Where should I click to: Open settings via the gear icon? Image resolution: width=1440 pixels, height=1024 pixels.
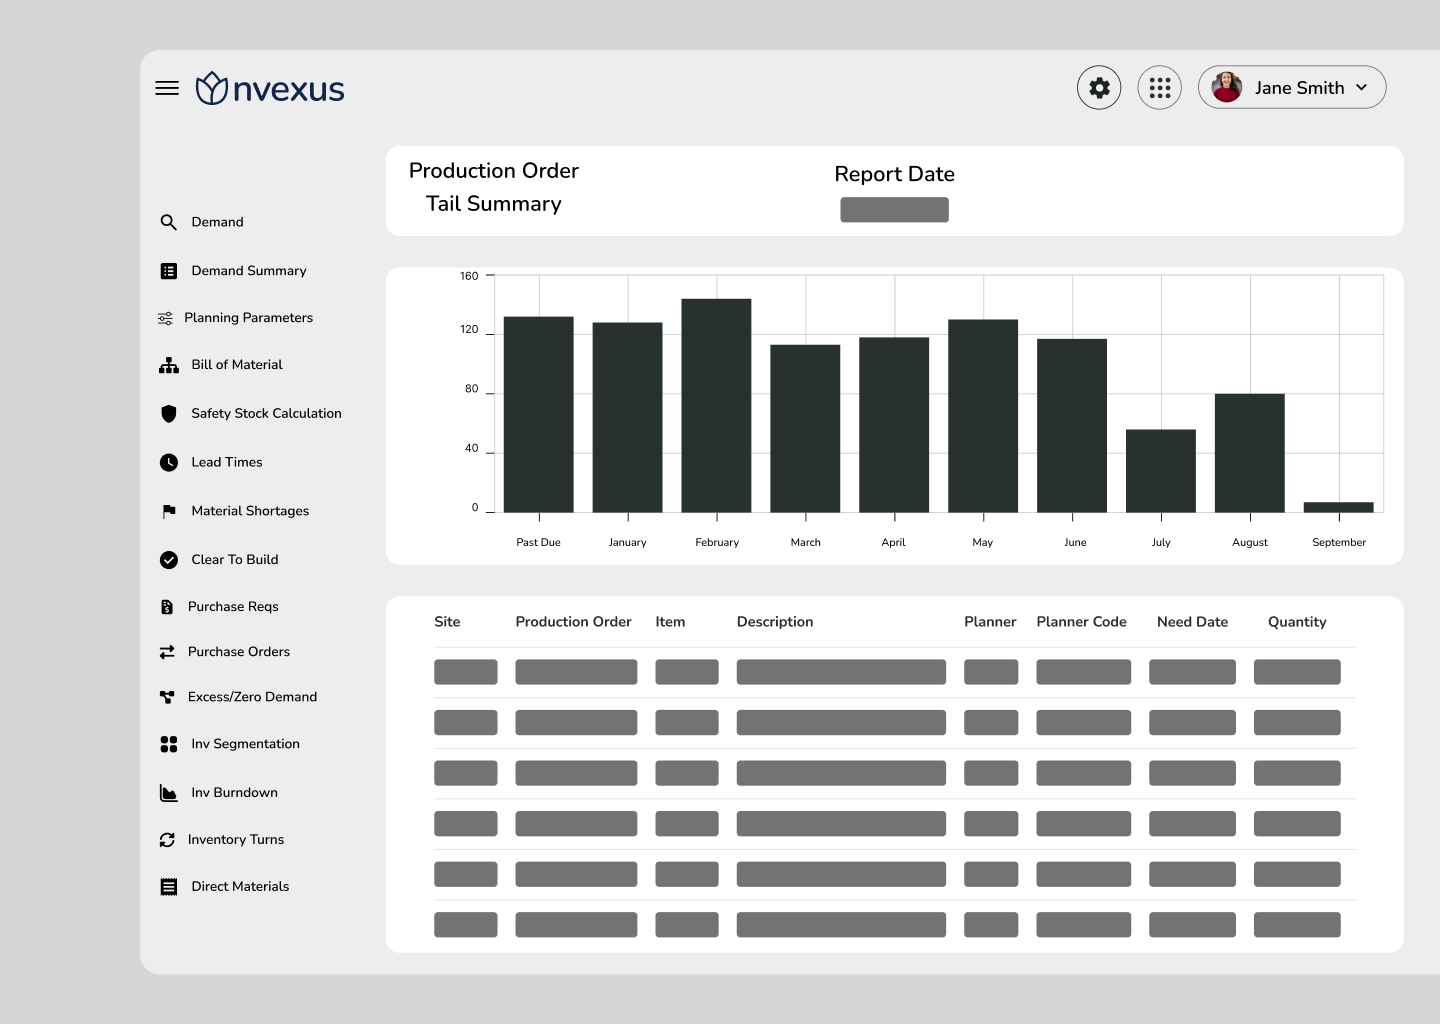coord(1099,88)
